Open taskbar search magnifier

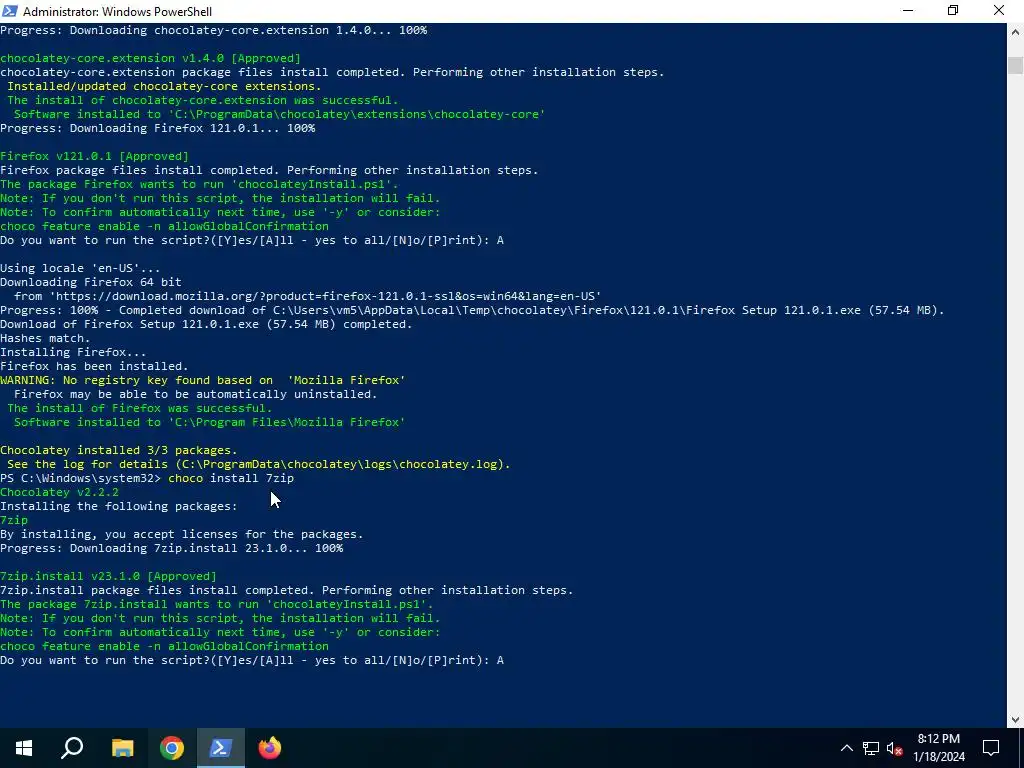click(72, 748)
